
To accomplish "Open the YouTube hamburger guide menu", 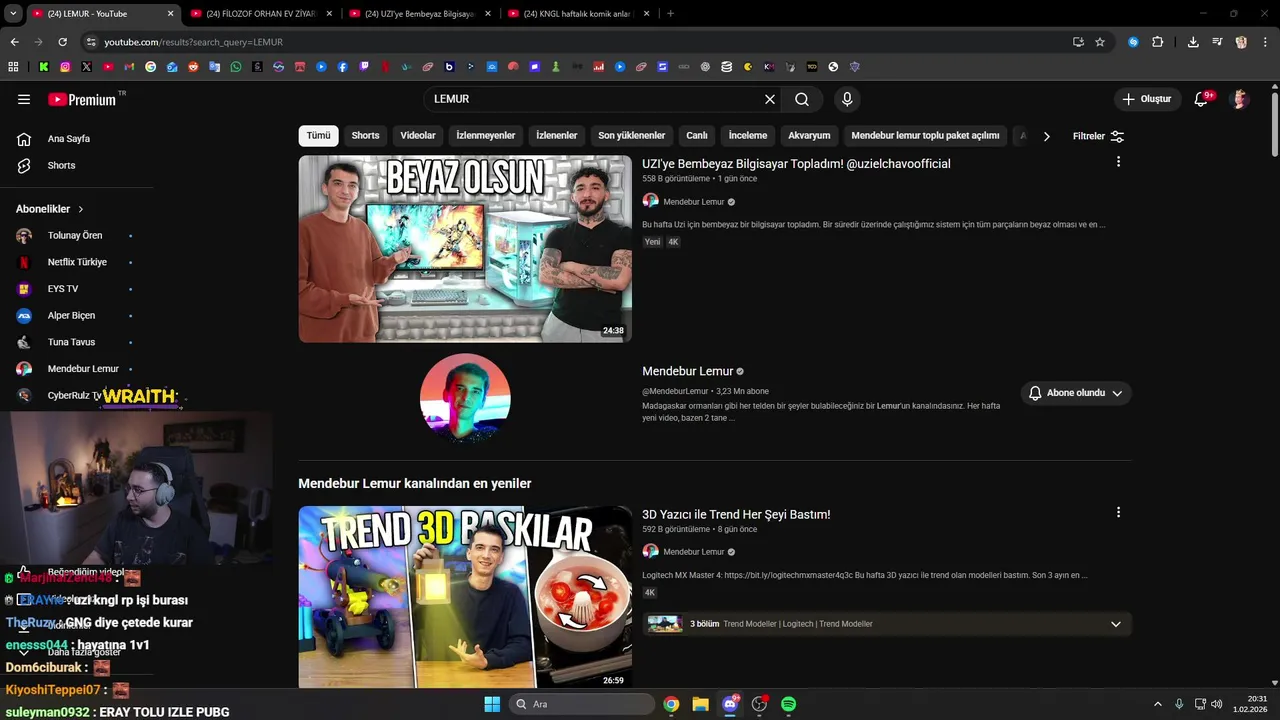I will coord(24,99).
